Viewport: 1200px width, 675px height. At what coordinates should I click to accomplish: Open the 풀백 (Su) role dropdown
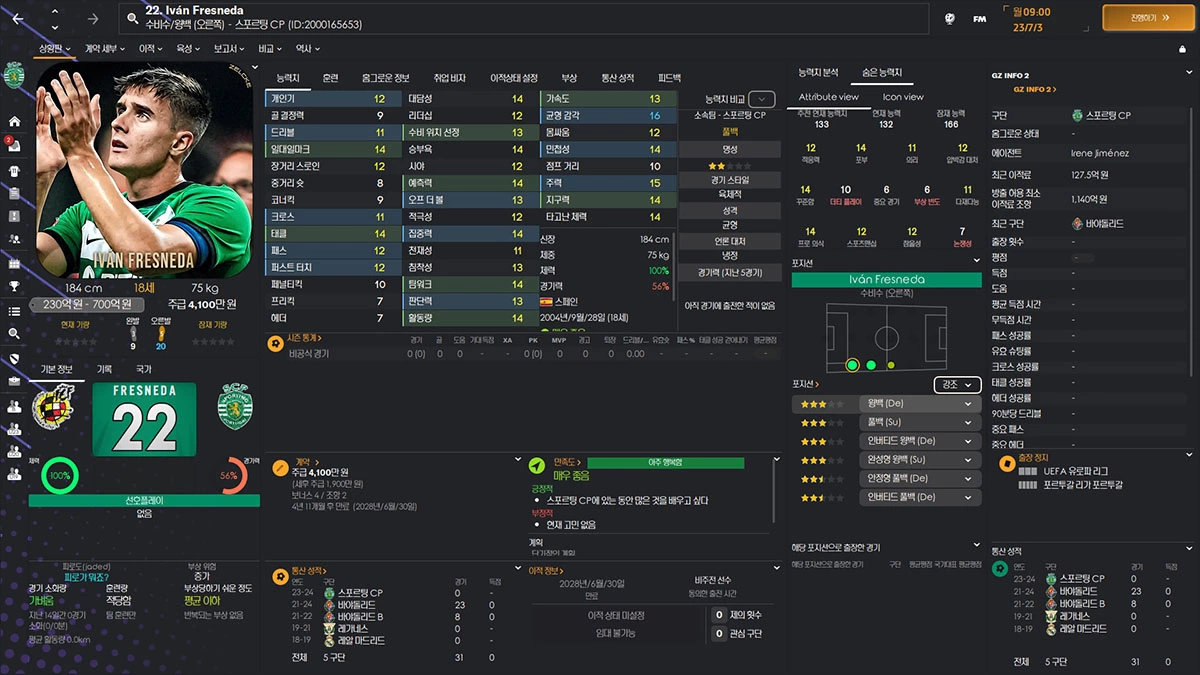[x=919, y=422]
